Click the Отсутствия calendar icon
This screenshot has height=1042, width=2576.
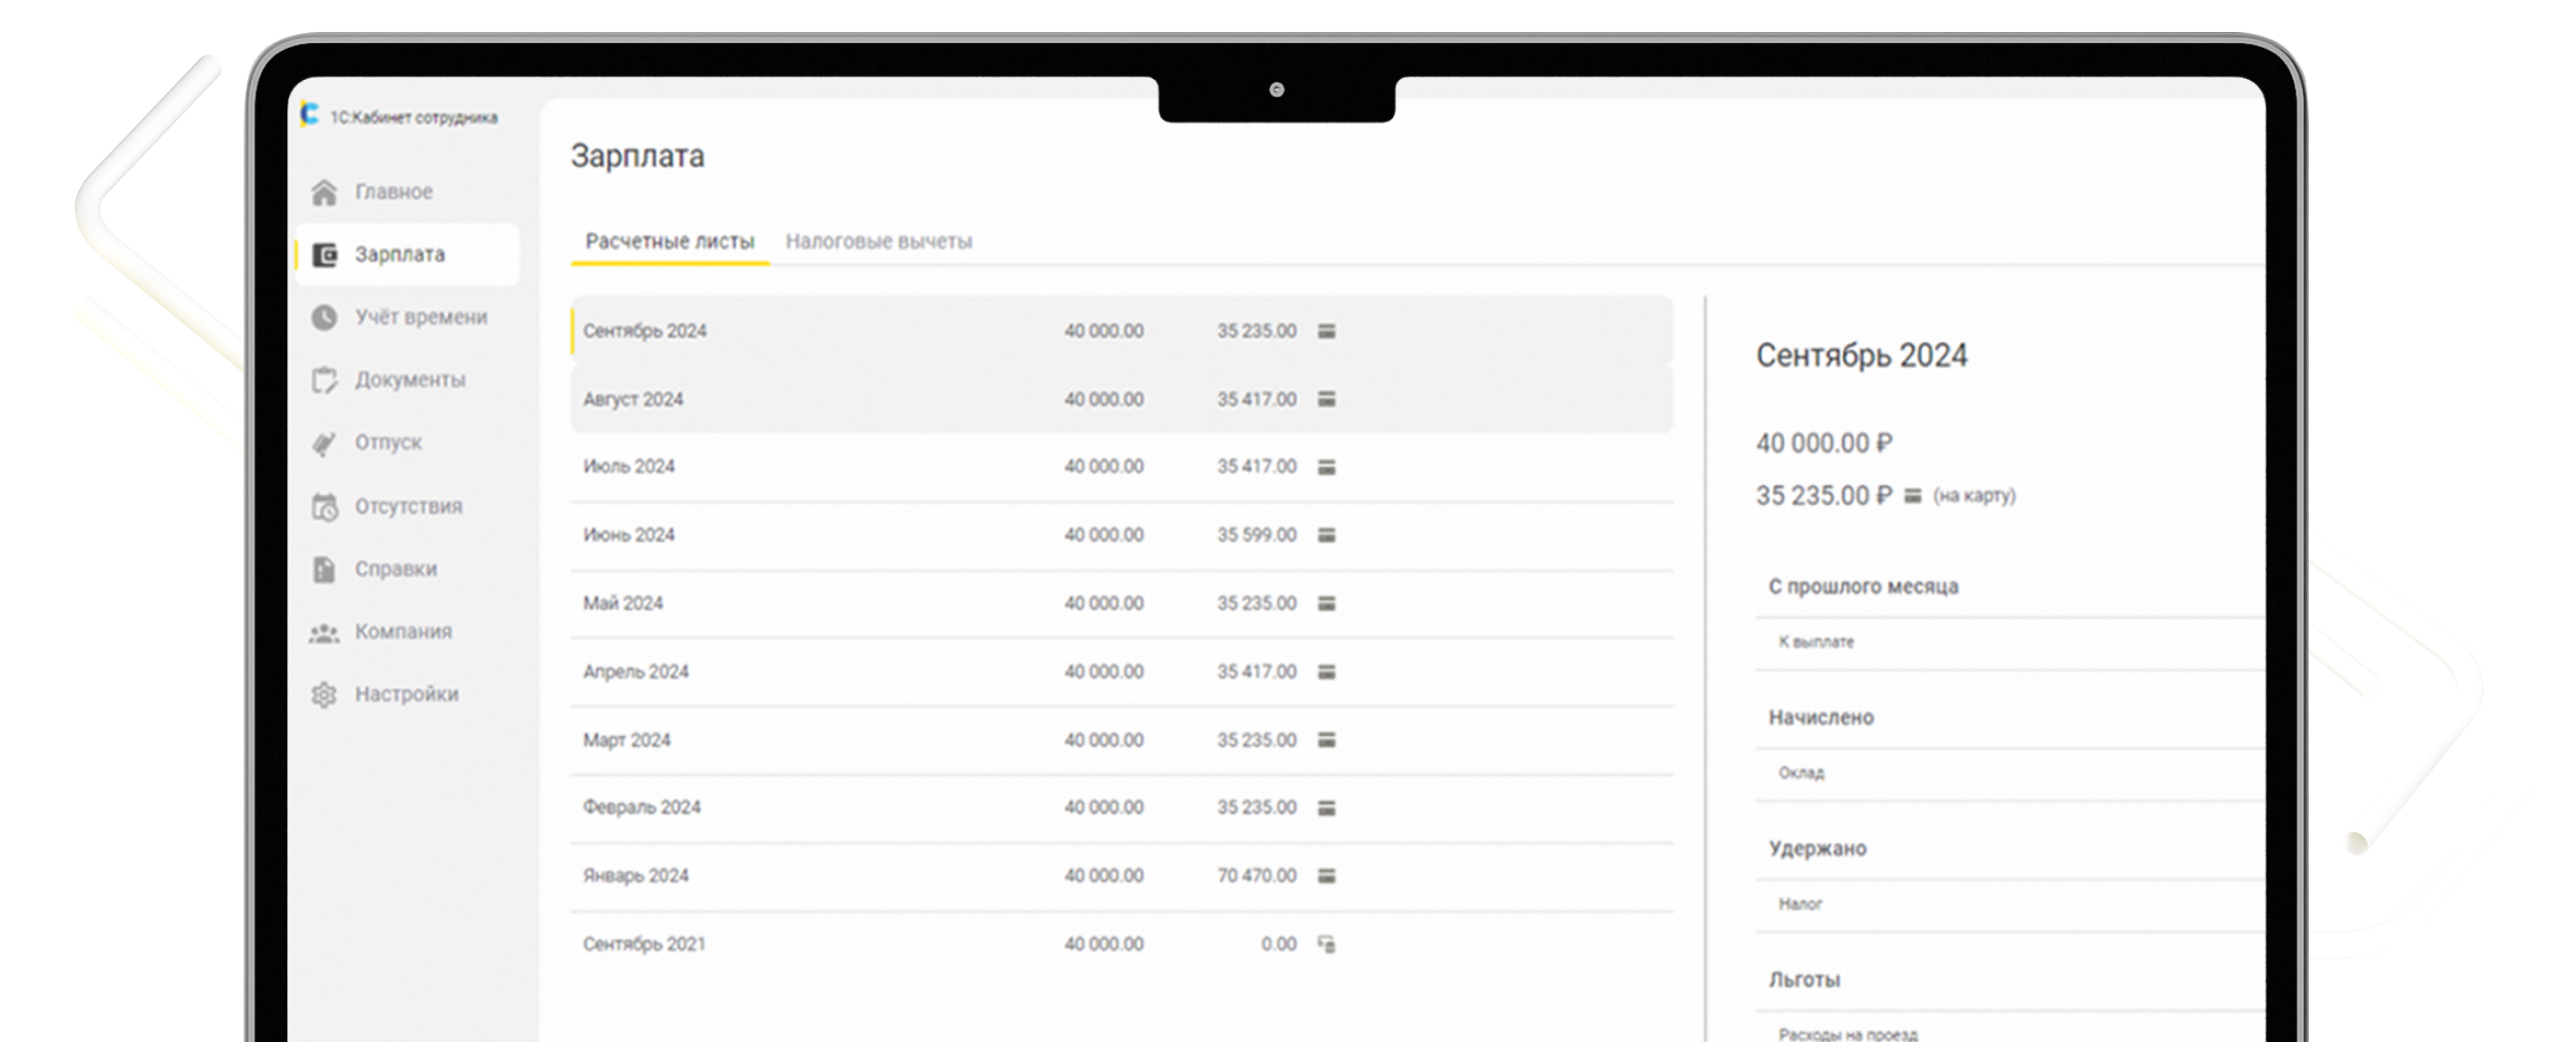[x=324, y=507]
